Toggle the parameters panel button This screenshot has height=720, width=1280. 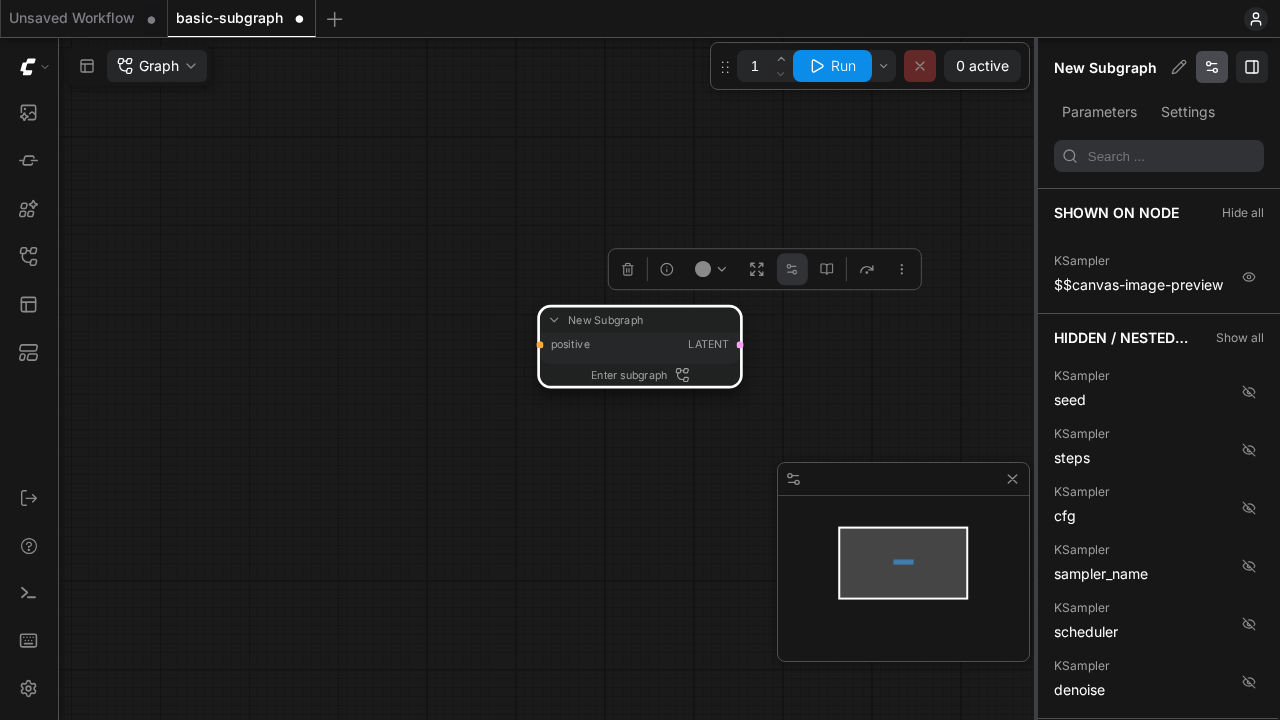point(1212,67)
